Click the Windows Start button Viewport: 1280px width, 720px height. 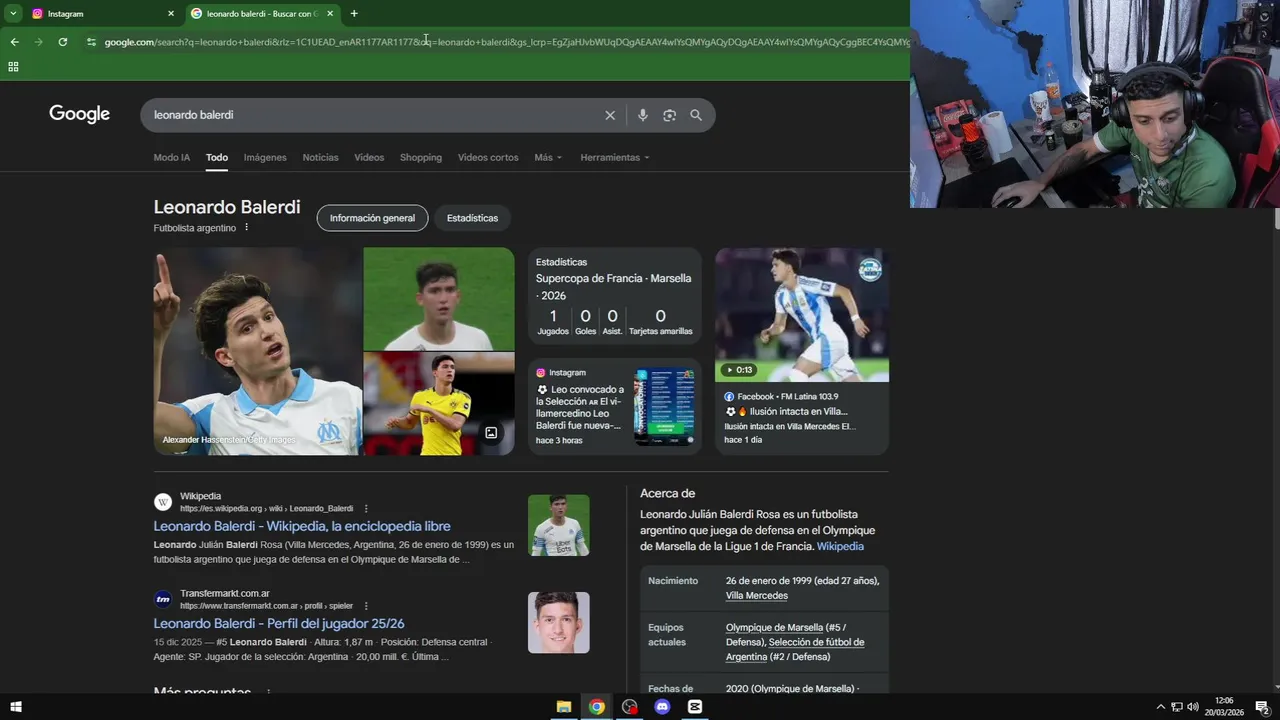[x=15, y=707]
